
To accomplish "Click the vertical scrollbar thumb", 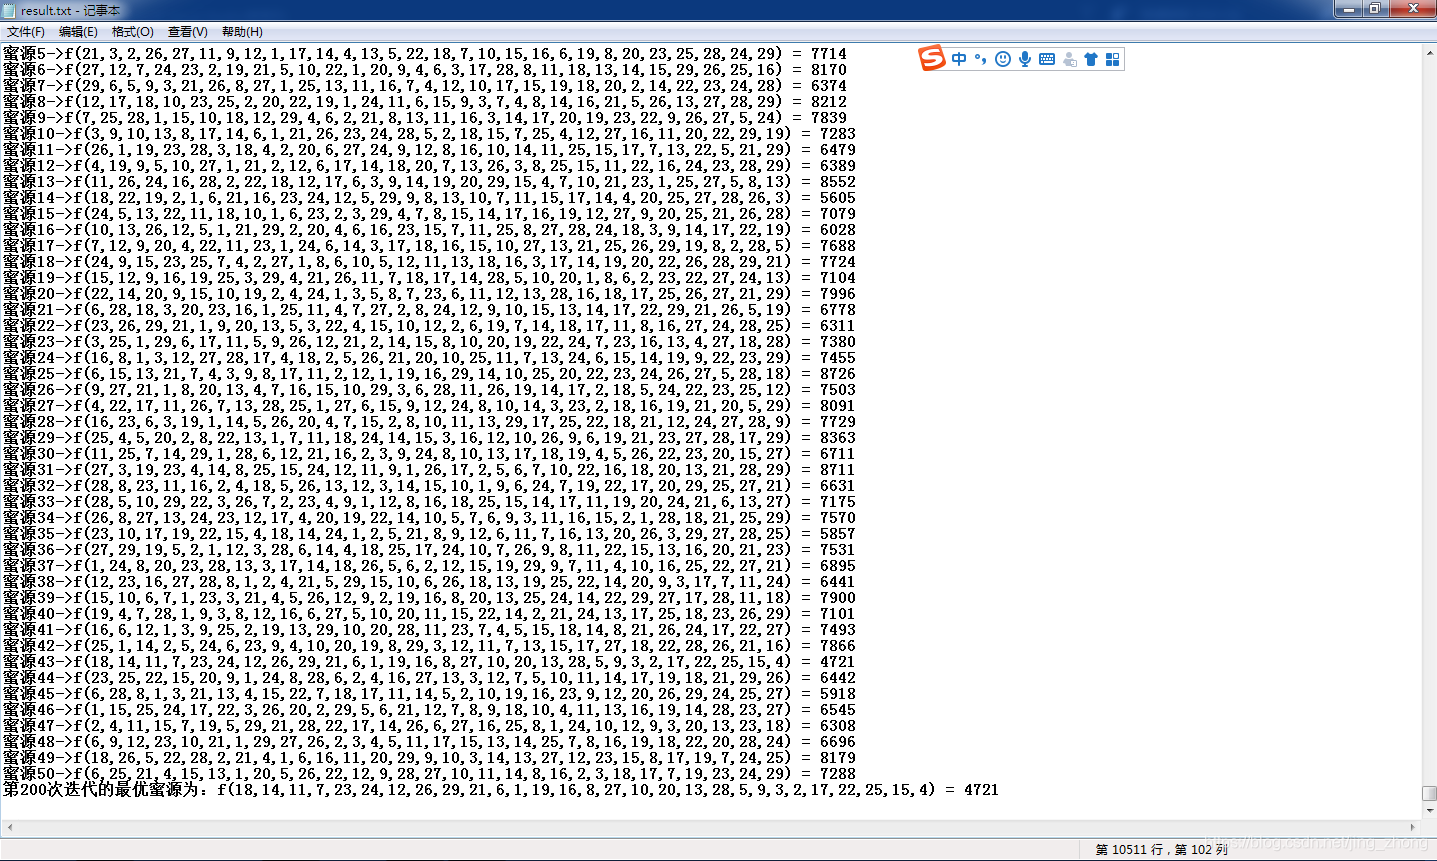I will pyautogui.click(x=1429, y=794).
